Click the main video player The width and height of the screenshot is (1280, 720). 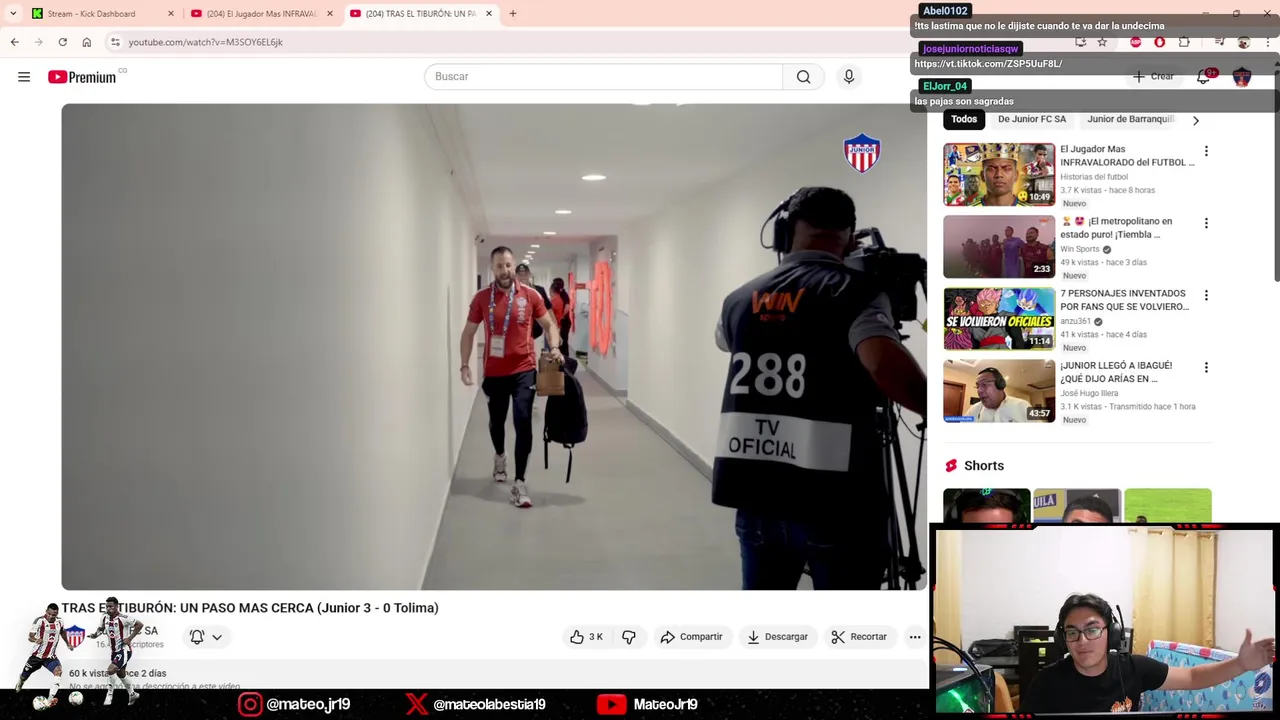click(x=494, y=347)
